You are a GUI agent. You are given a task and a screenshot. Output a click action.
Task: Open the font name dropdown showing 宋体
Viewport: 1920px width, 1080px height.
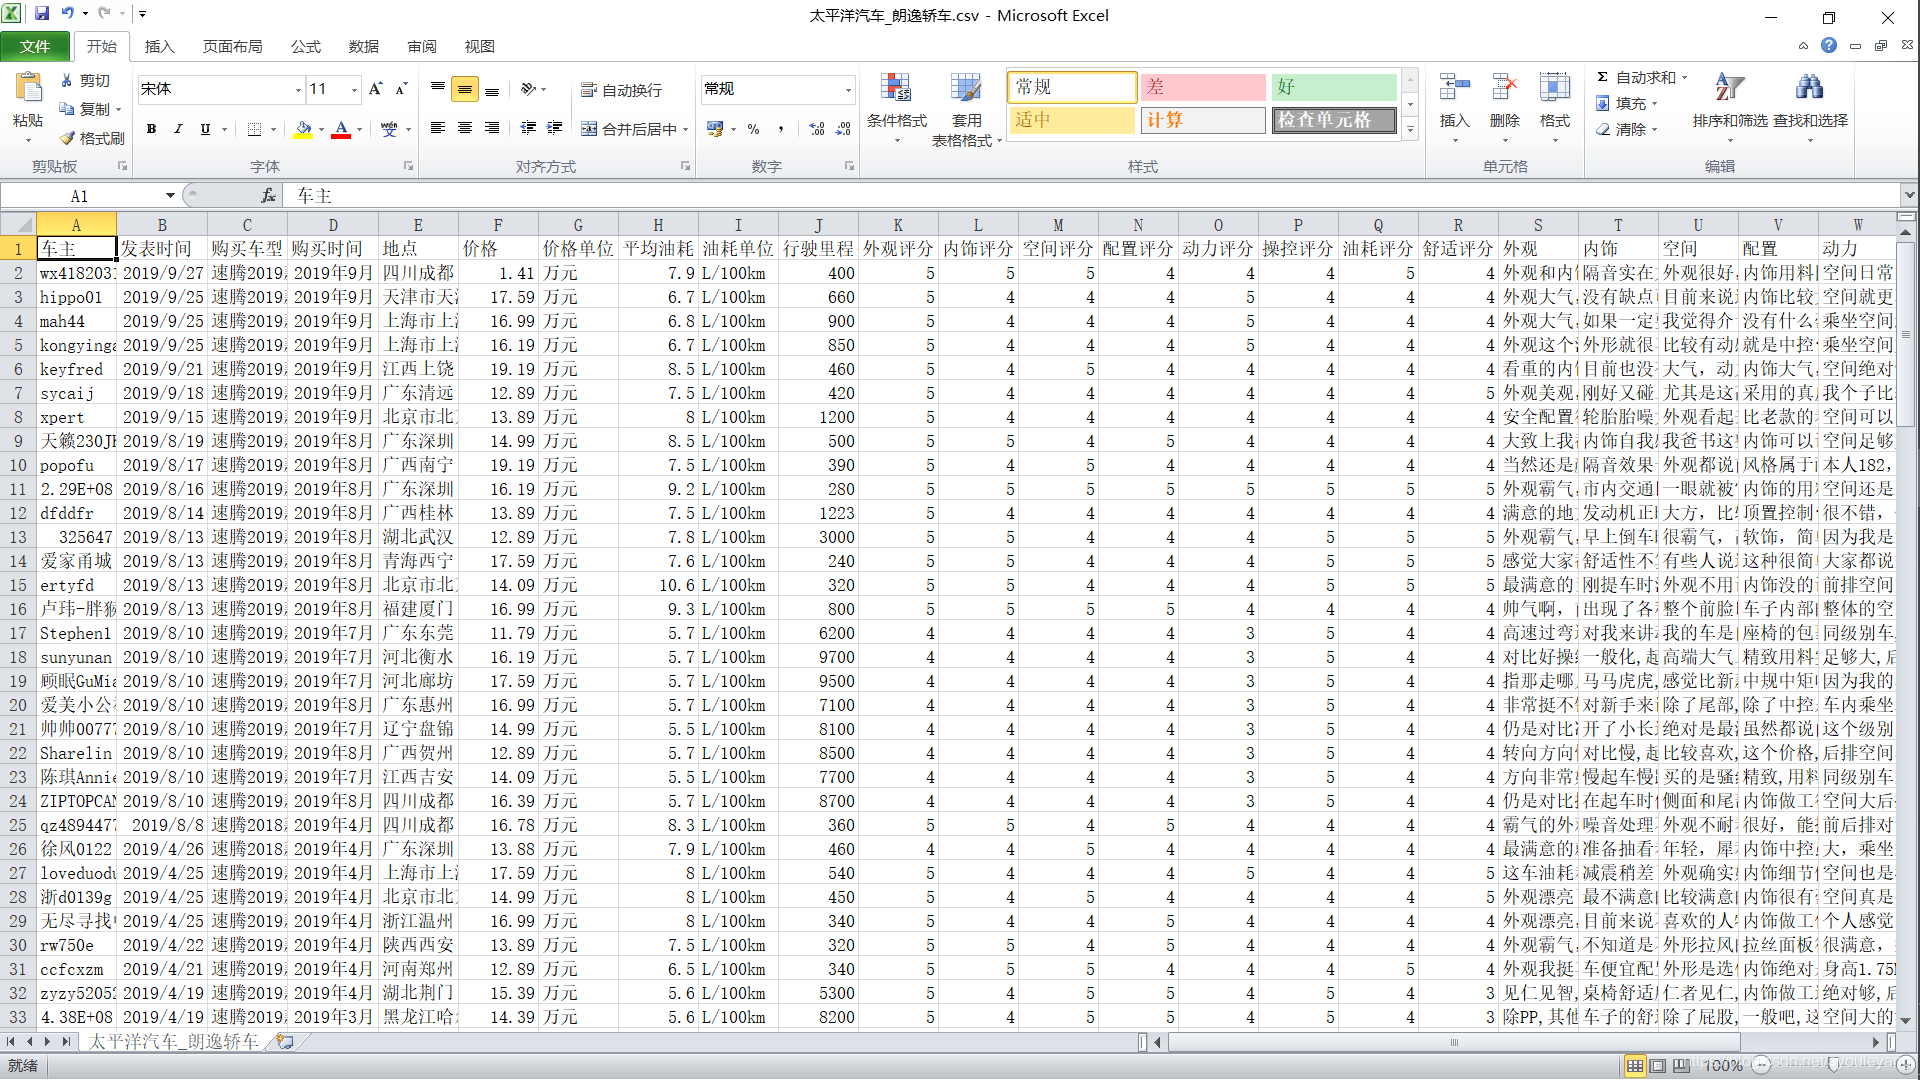pyautogui.click(x=298, y=90)
